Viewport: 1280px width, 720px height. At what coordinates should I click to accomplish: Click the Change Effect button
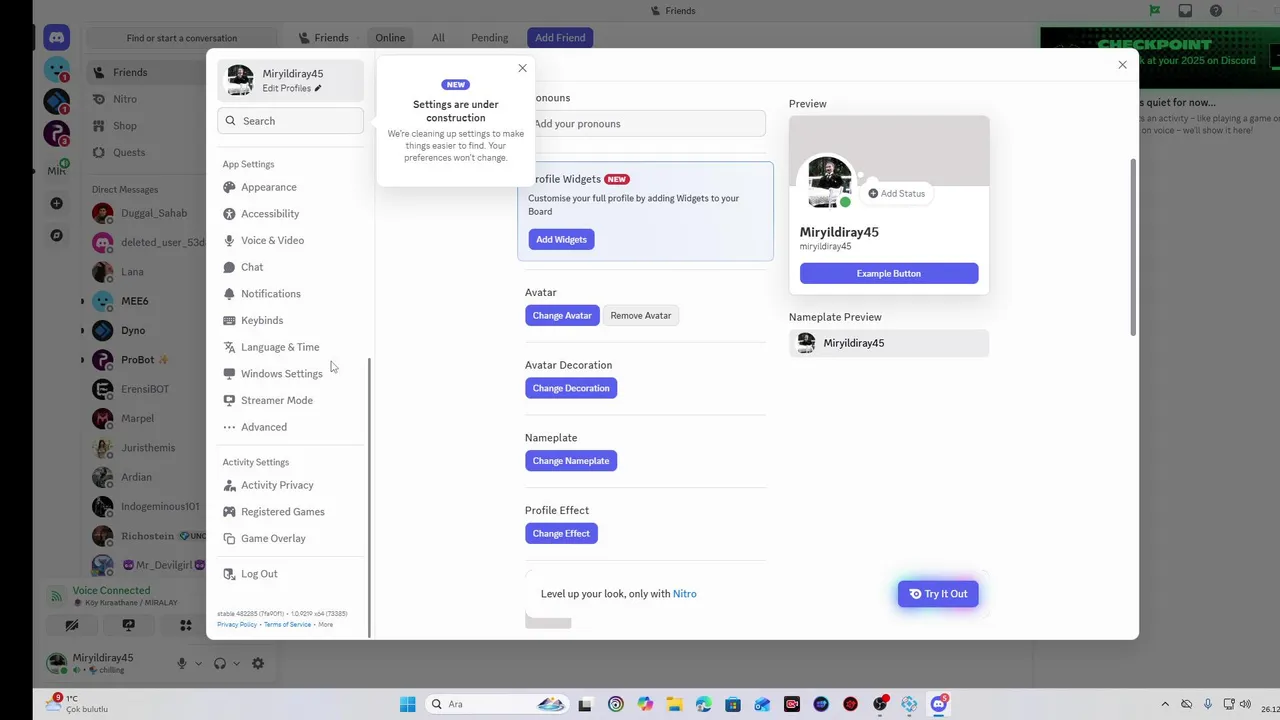[561, 534]
